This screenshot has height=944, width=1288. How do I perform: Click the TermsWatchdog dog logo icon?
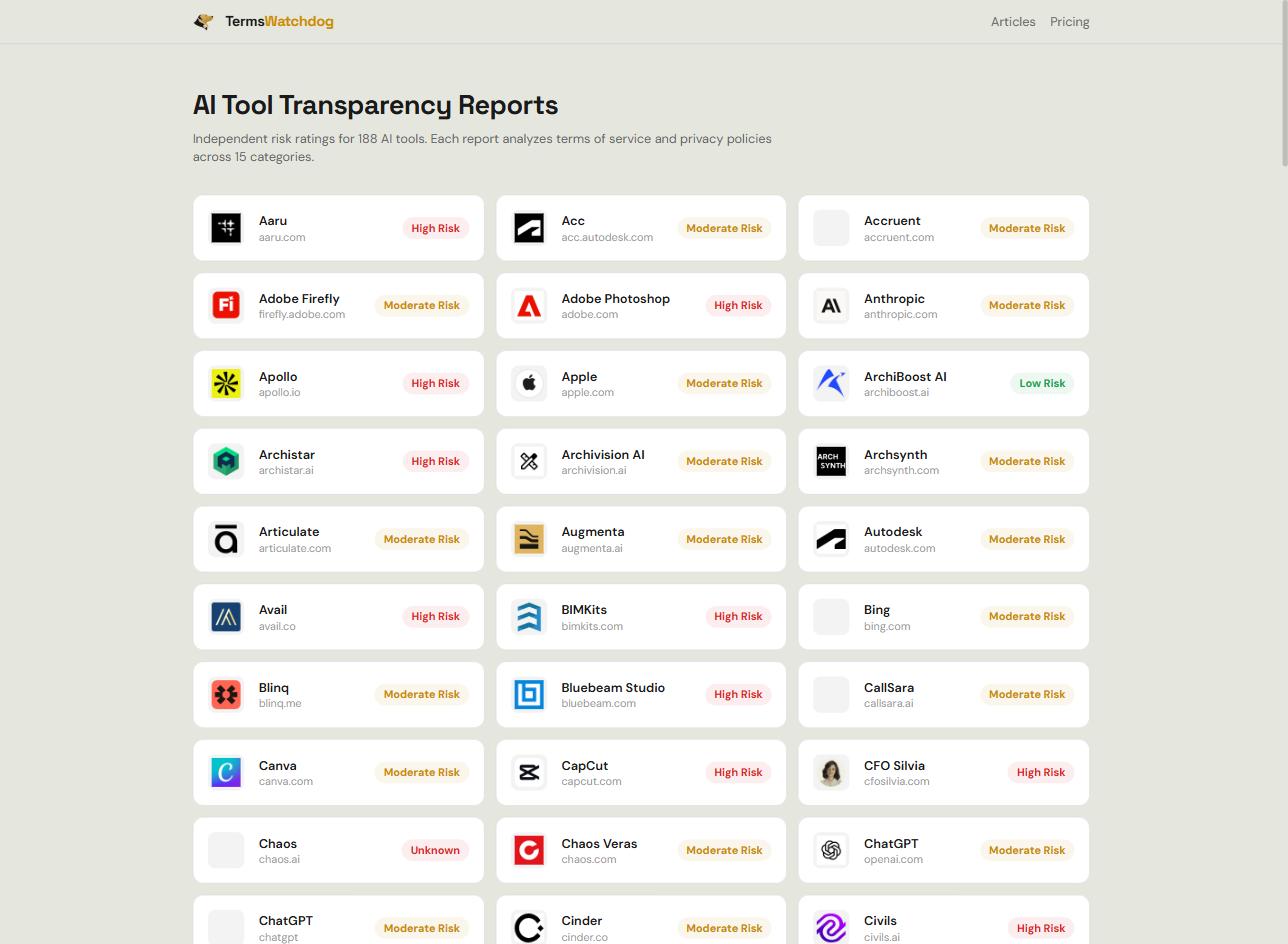click(x=204, y=21)
